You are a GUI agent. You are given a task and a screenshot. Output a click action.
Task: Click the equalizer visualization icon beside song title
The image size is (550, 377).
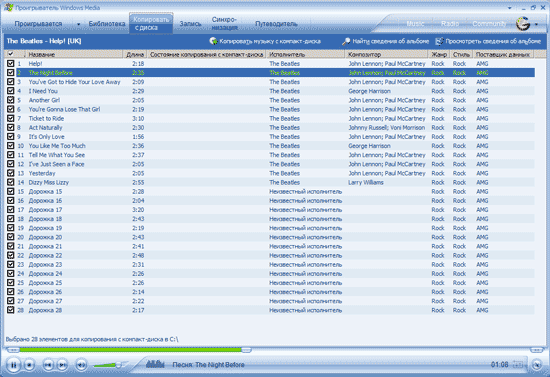[x=155, y=364]
